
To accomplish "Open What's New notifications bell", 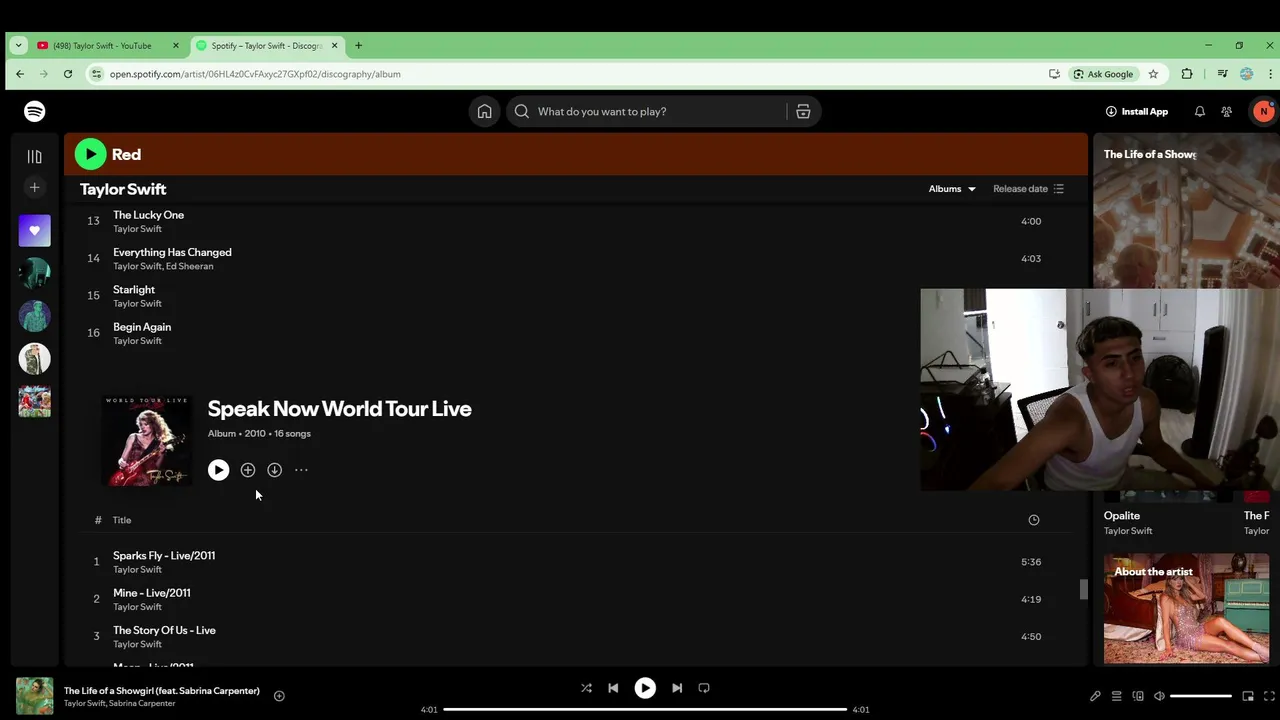I will click(x=1199, y=111).
